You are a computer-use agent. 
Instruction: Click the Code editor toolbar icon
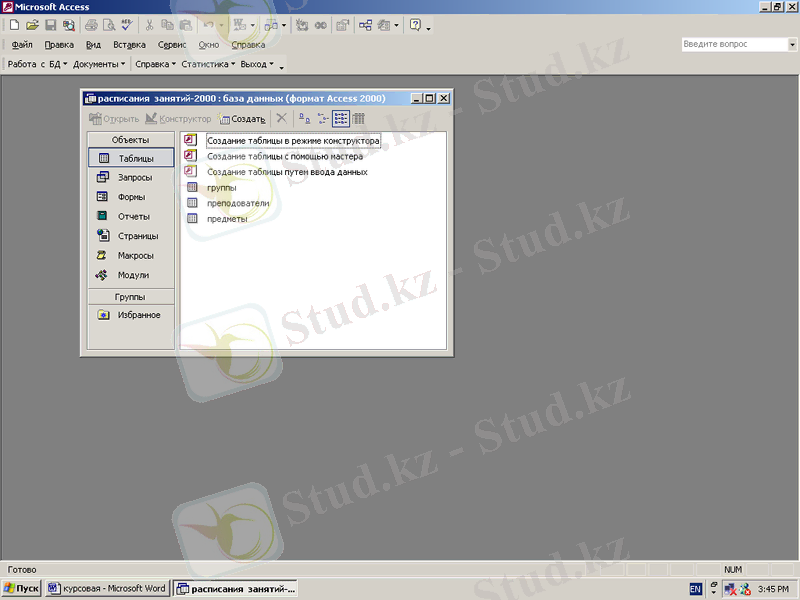[302, 25]
